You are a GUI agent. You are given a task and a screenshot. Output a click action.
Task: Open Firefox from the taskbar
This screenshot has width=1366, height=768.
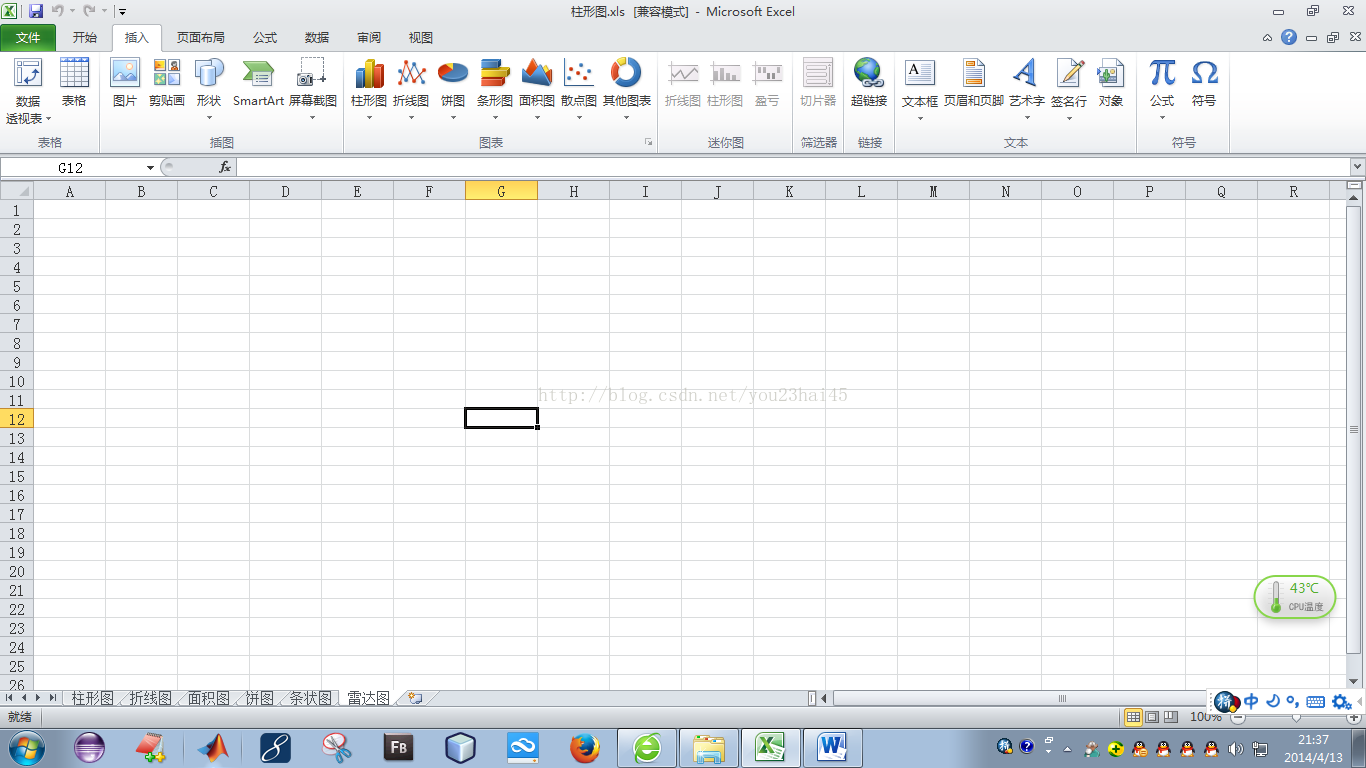pyautogui.click(x=585, y=747)
